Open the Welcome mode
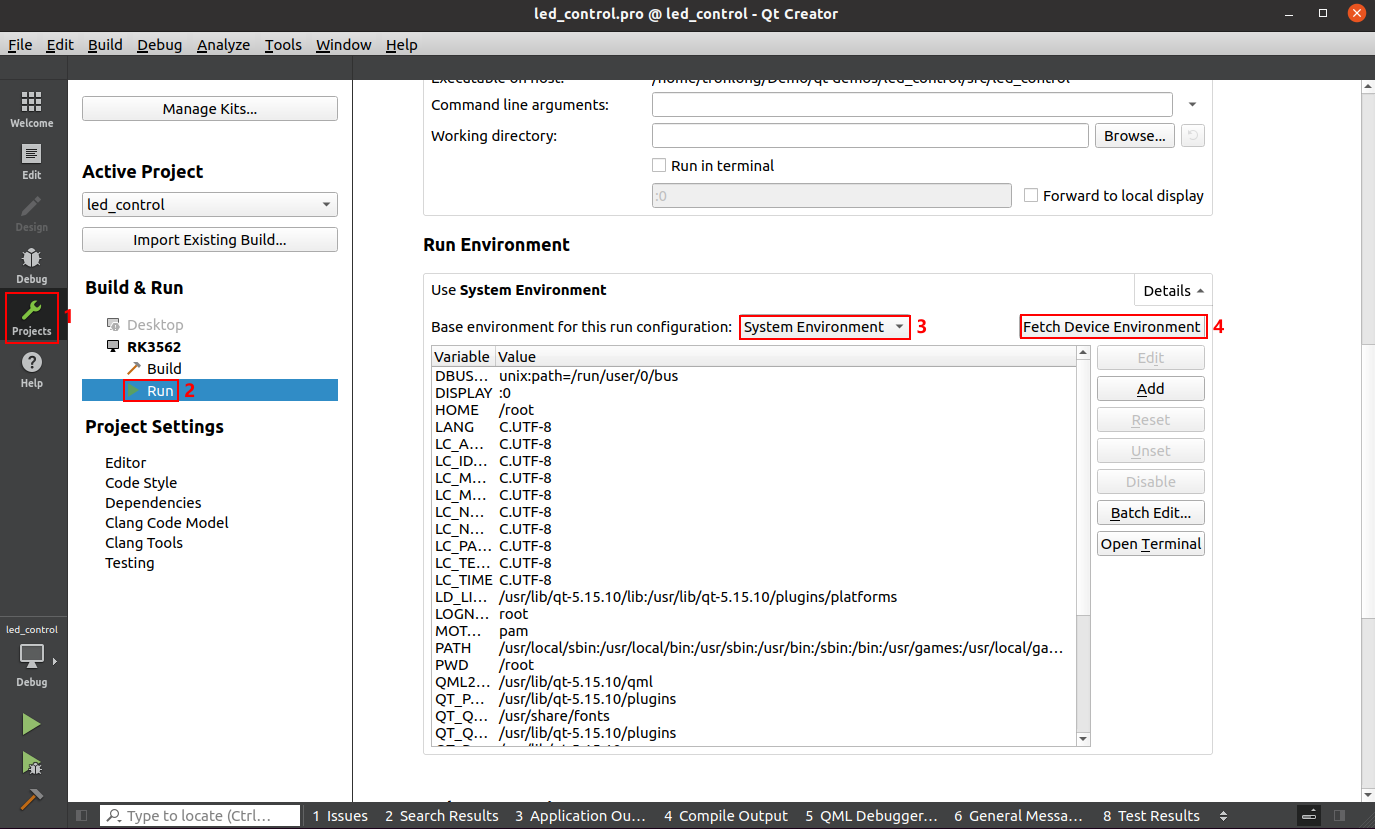1375x829 pixels. point(31,110)
